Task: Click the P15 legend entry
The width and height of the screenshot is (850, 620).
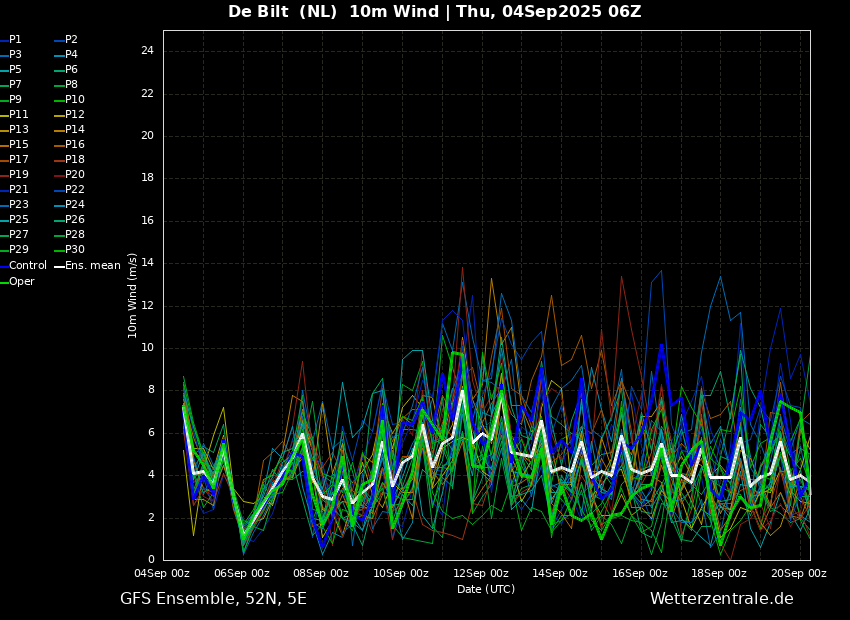Action: coord(14,145)
